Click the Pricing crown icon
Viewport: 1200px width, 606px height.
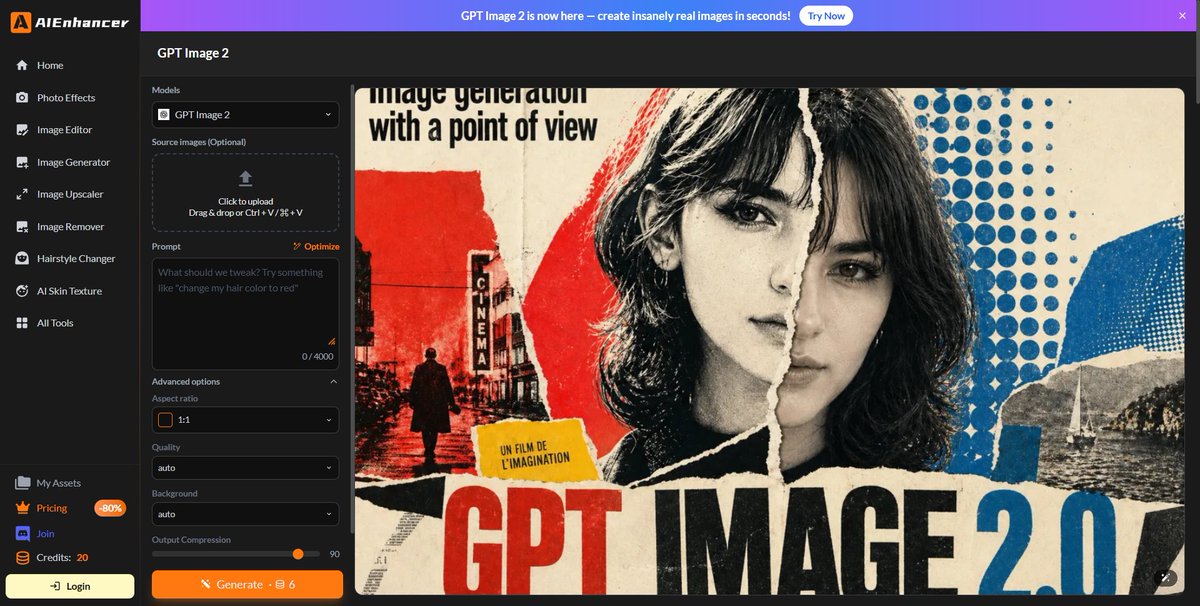coord(22,508)
